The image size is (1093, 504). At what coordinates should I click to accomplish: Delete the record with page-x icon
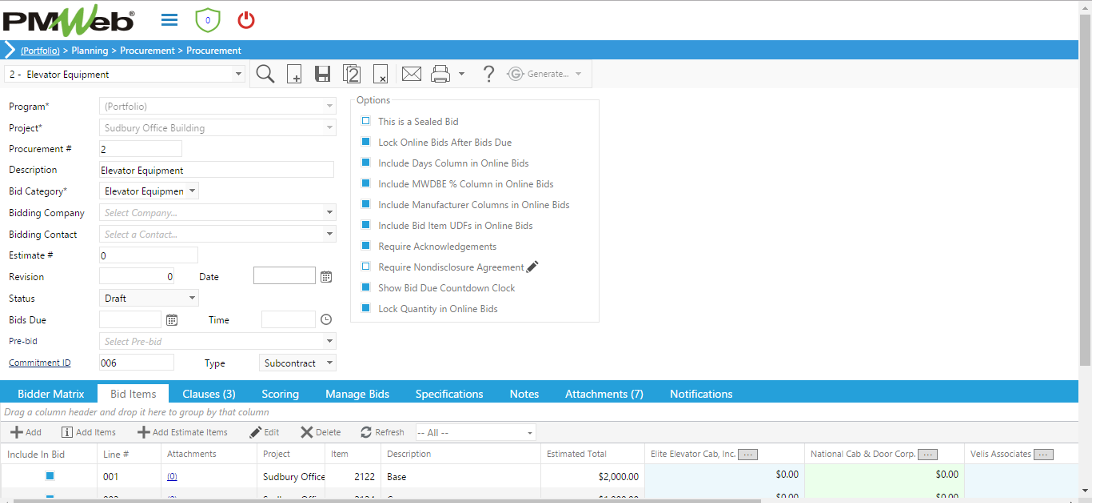tap(380, 74)
